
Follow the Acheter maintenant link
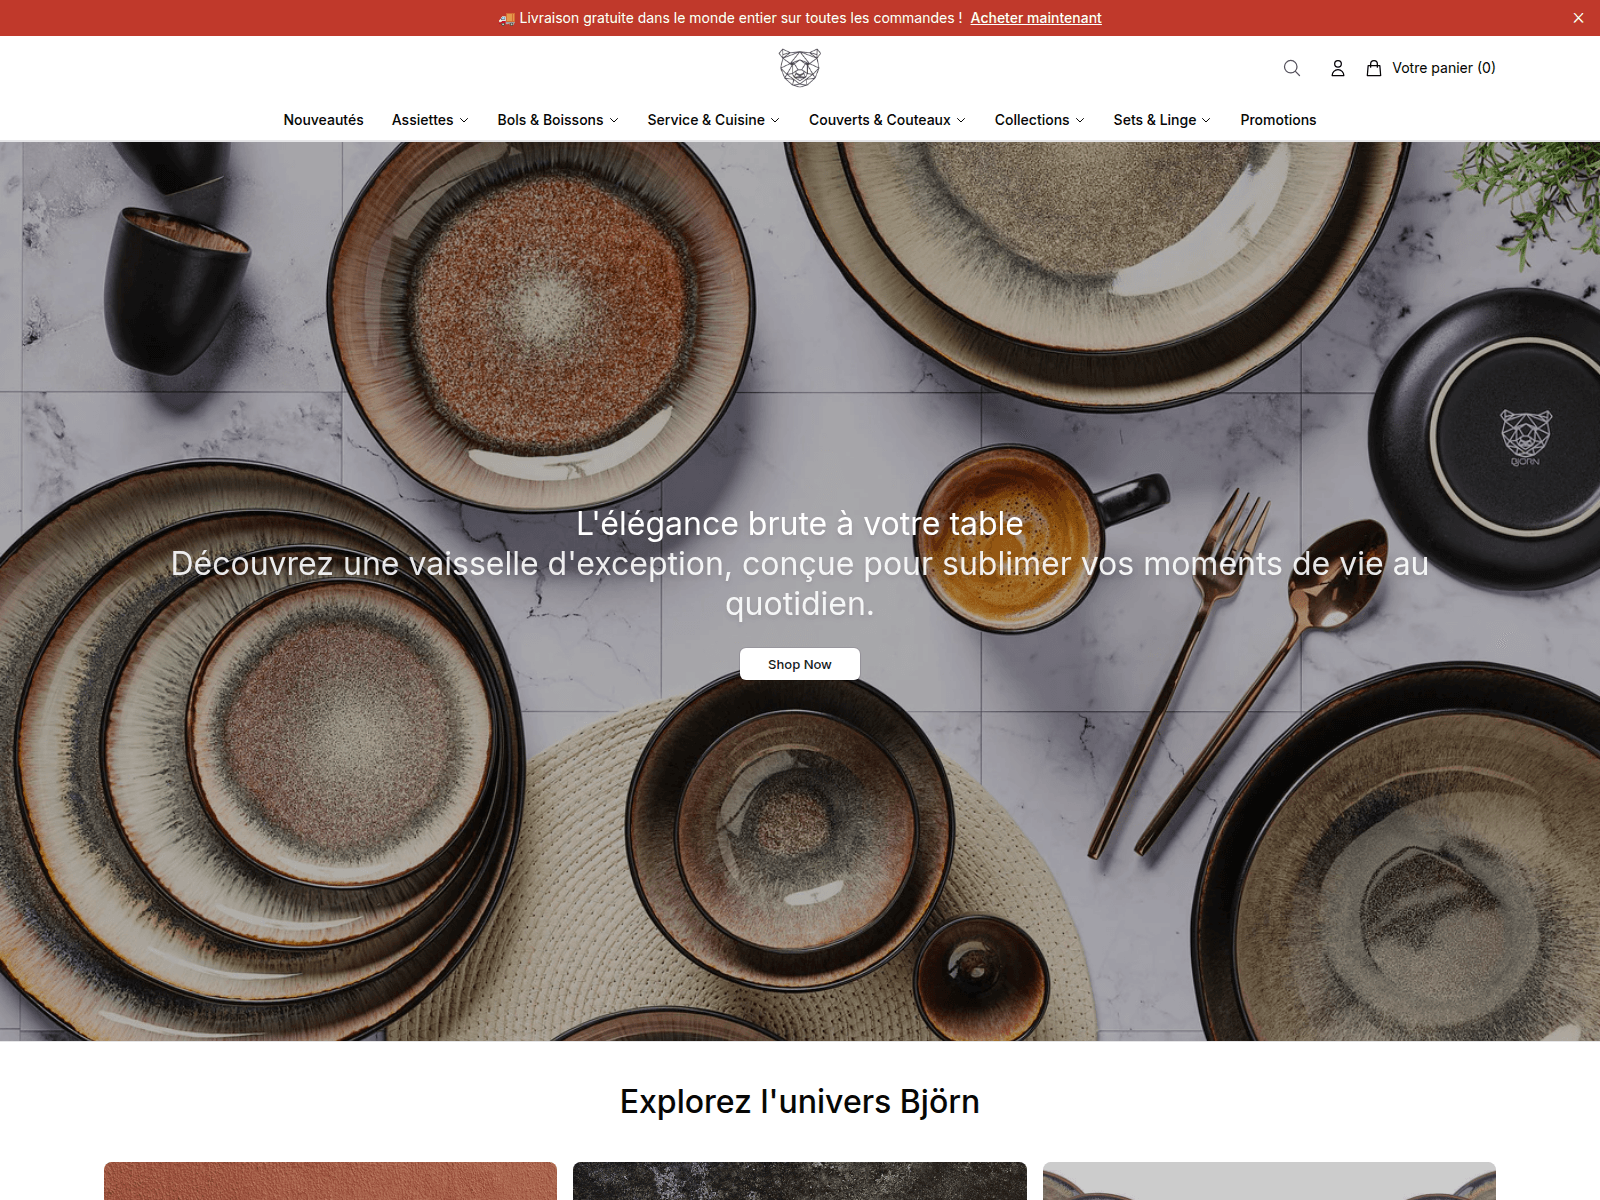(1036, 18)
